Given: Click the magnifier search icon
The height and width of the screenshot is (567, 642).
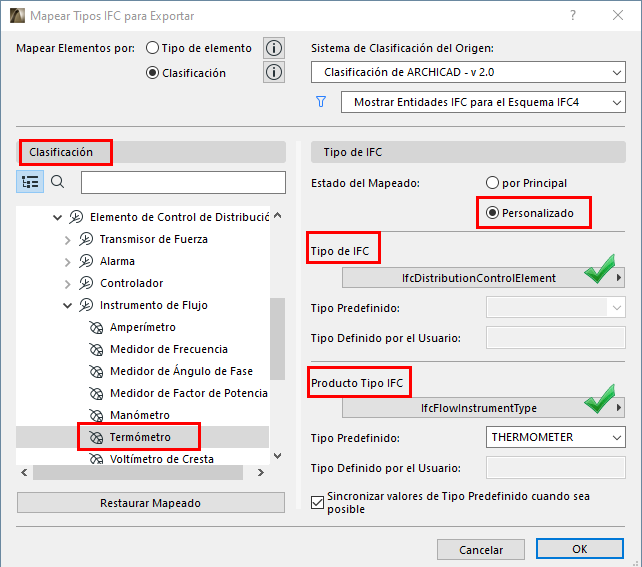Looking at the screenshot, I should pos(57,181).
